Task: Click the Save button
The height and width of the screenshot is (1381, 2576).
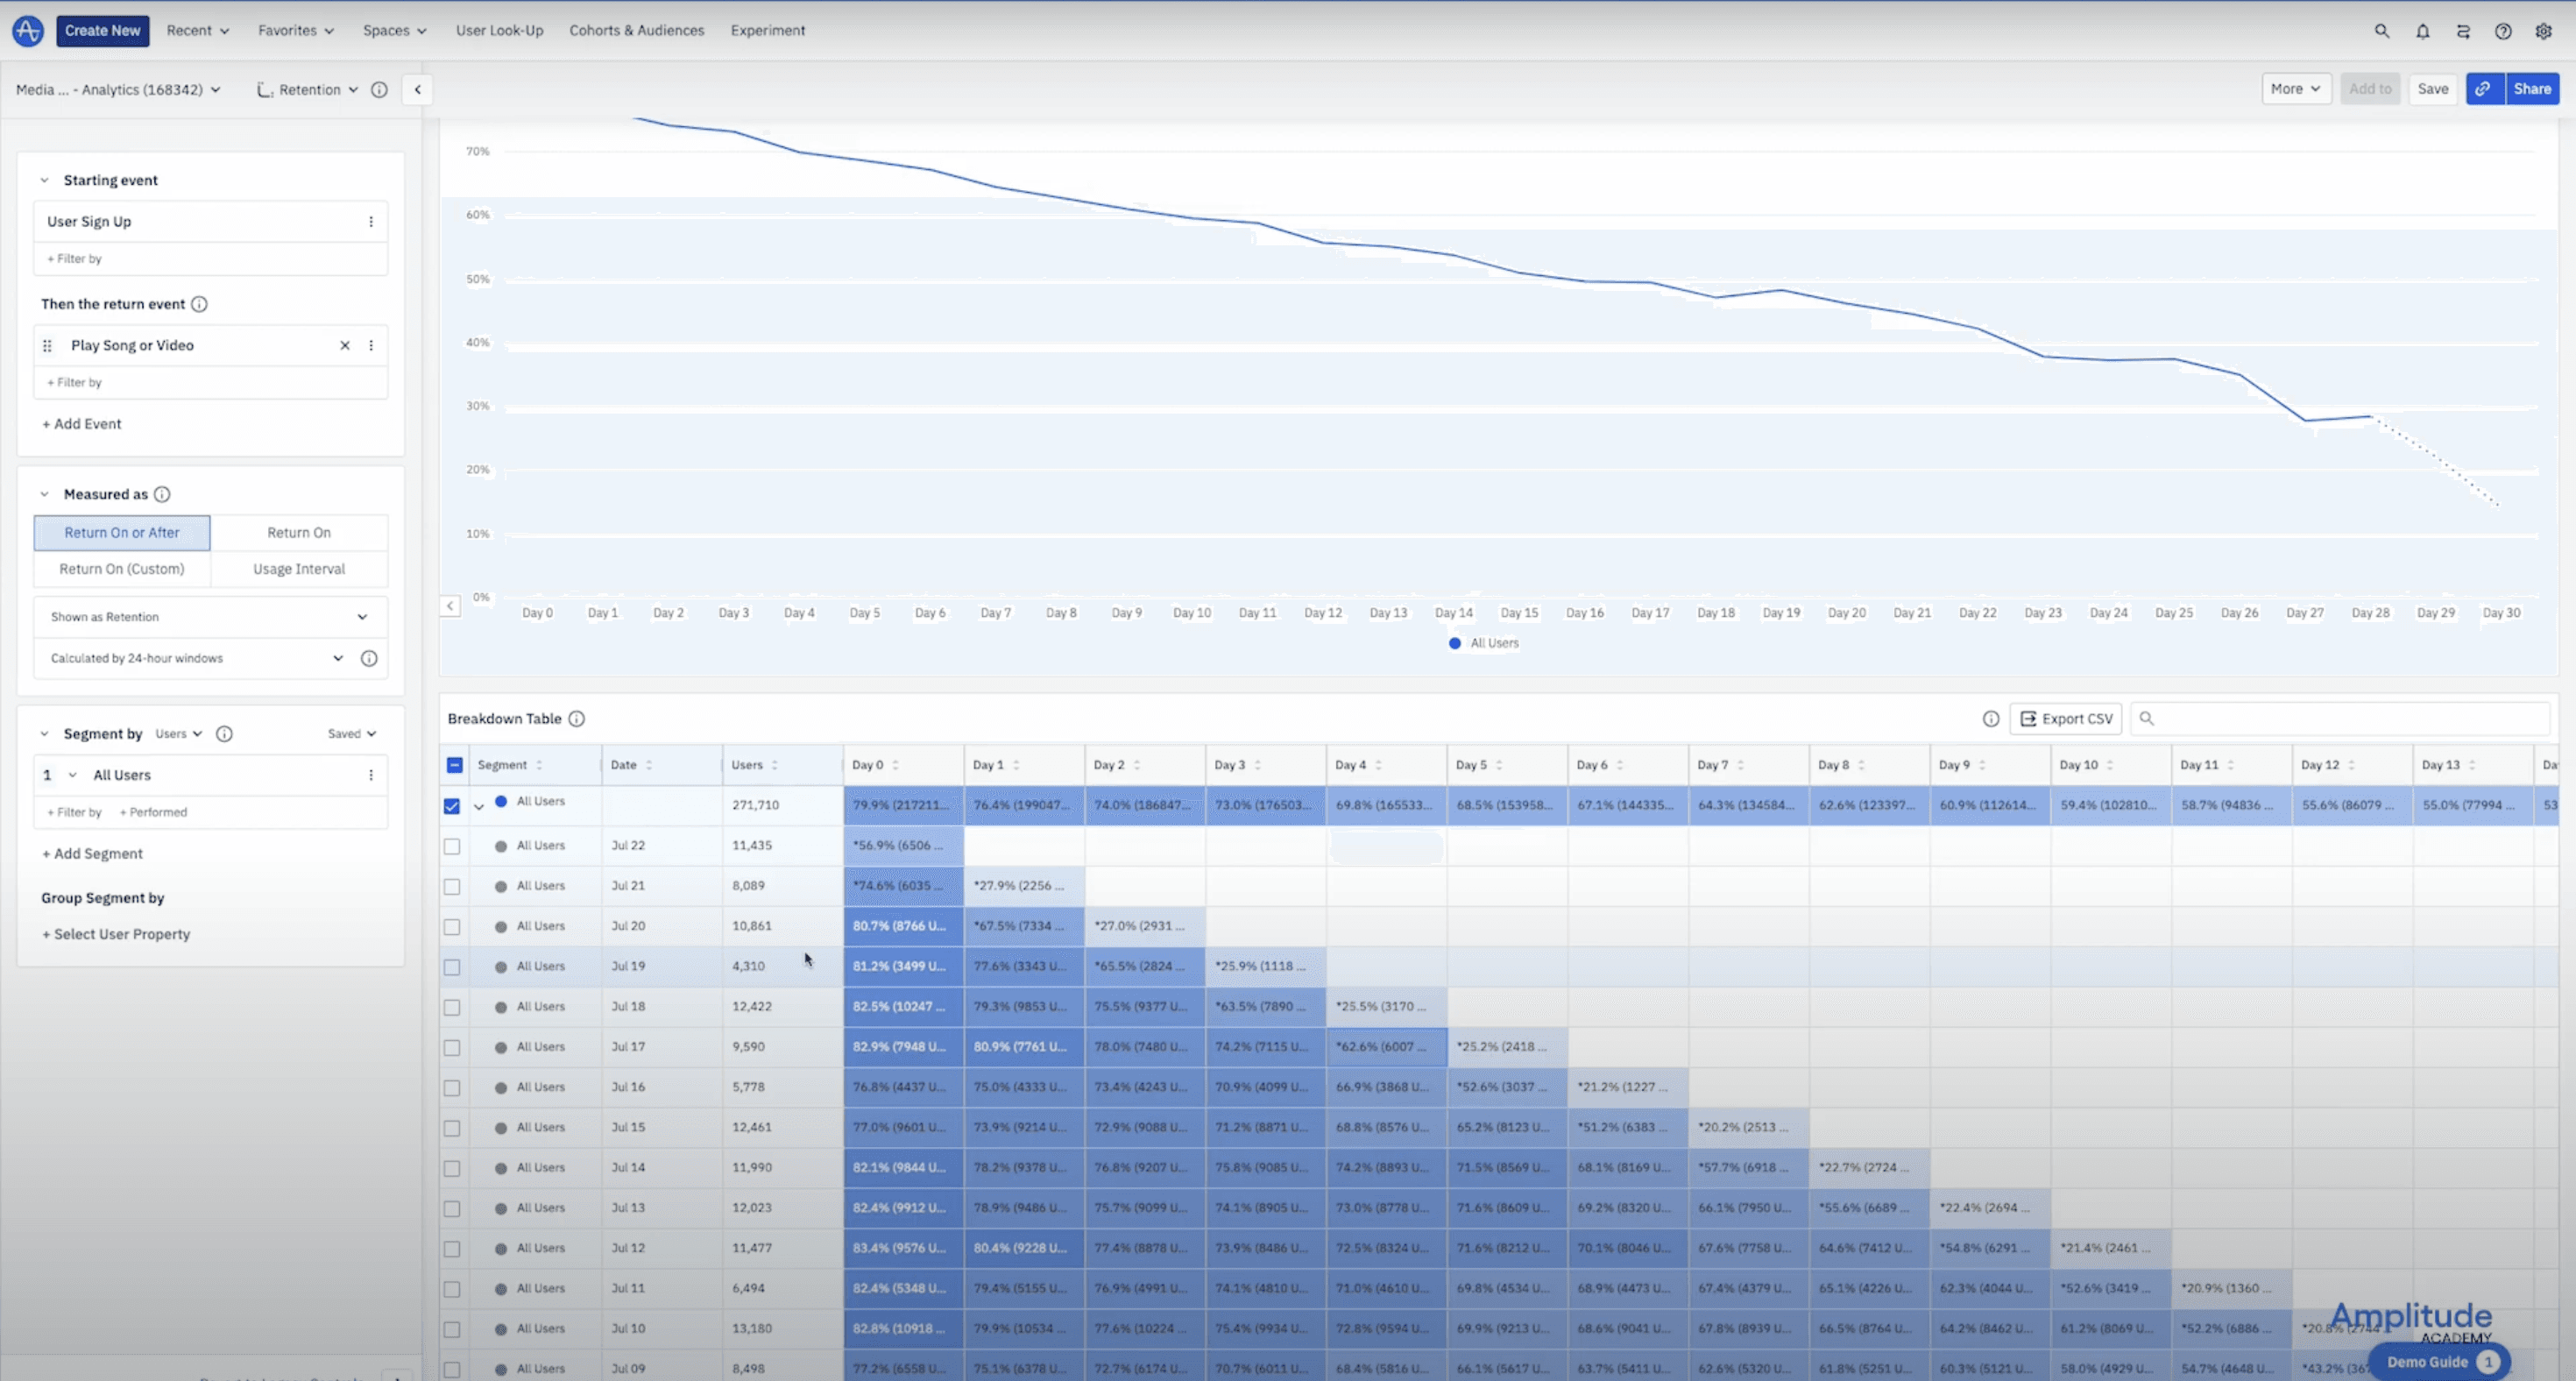Action: (2432, 89)
